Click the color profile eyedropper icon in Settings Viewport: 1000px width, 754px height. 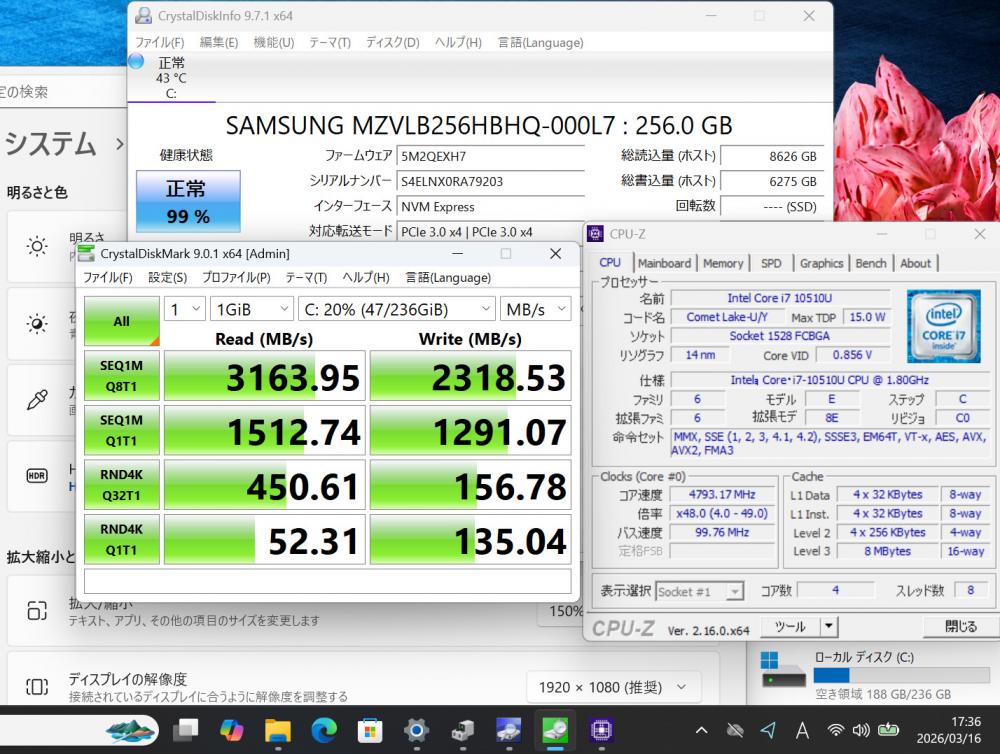37,400
